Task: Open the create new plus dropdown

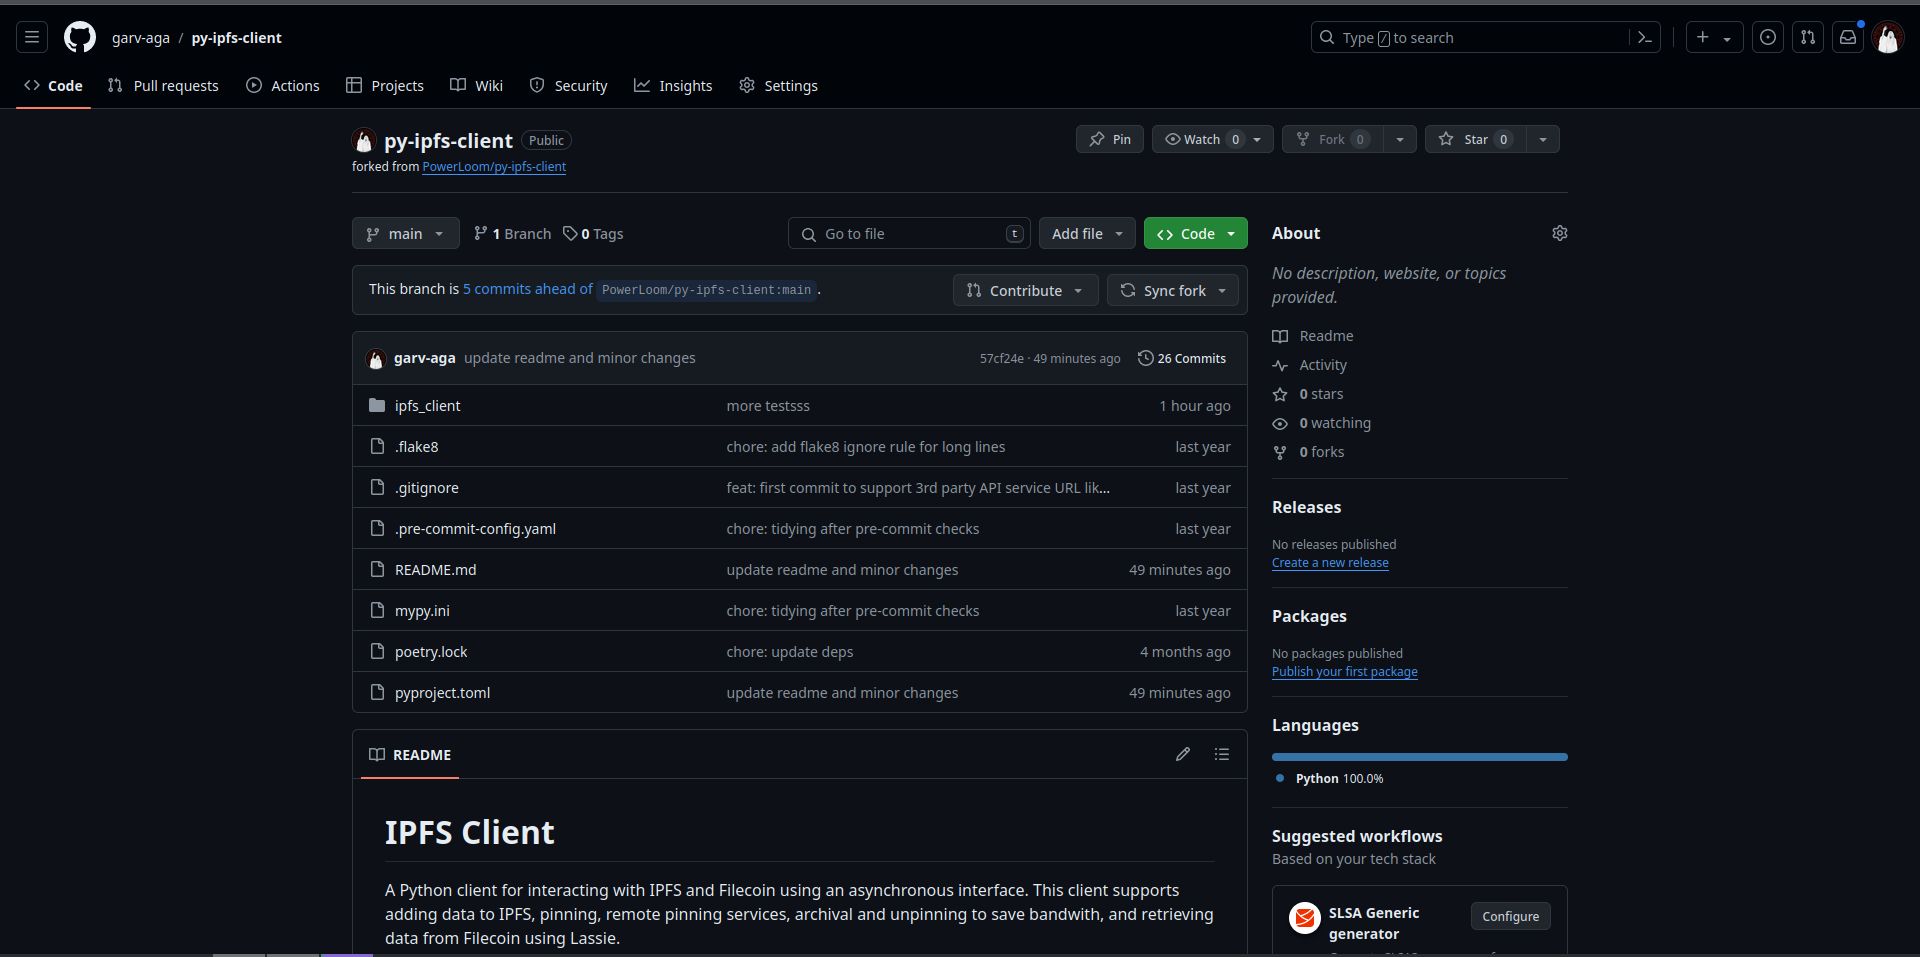Action: (1714, 38)
